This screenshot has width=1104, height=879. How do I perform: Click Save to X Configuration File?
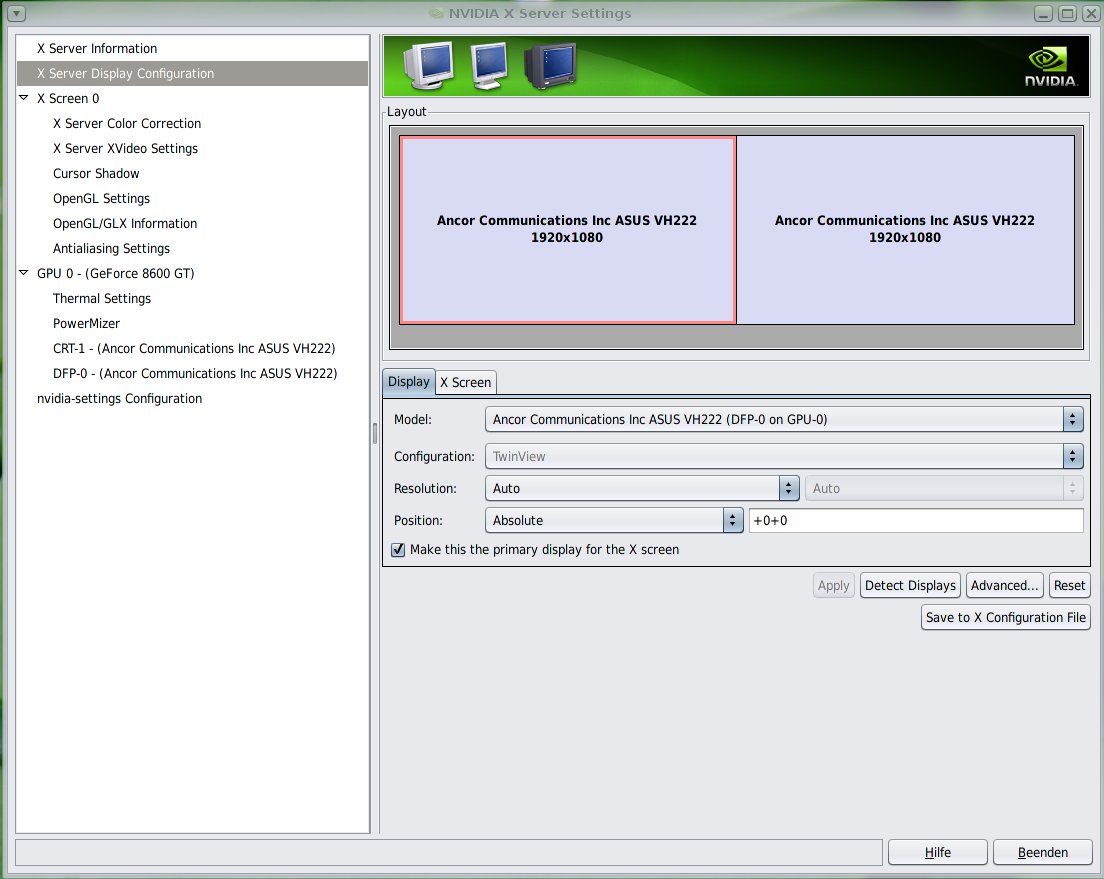coord(1005,617)
